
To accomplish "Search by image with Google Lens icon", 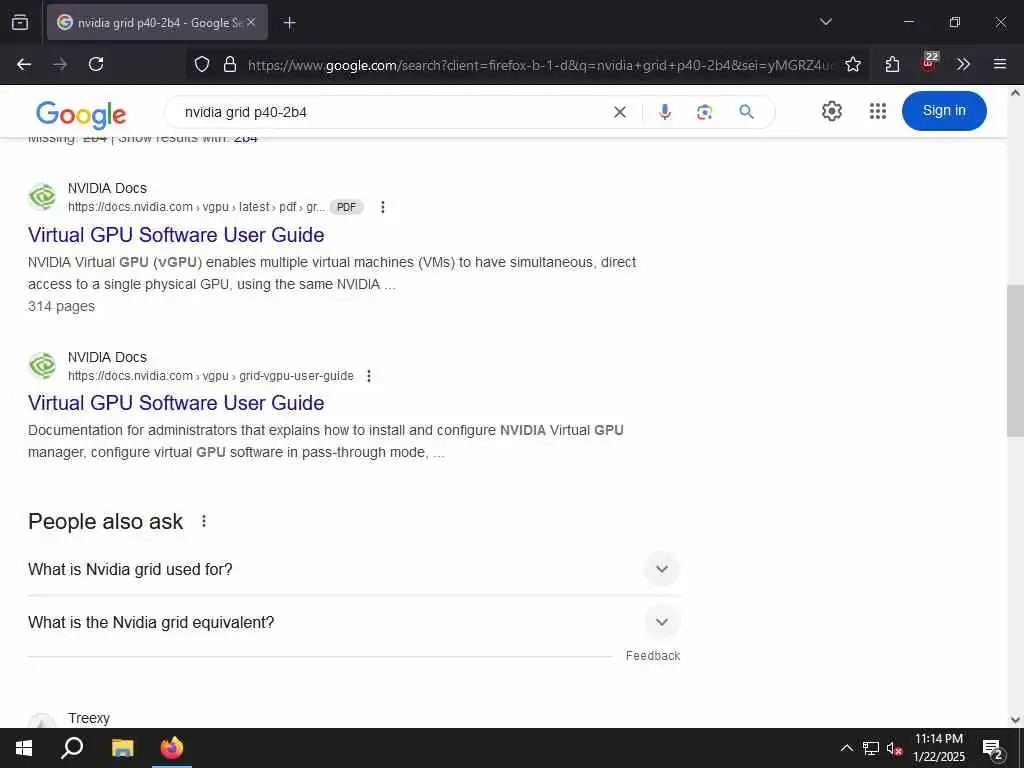I will coord(705,112).
